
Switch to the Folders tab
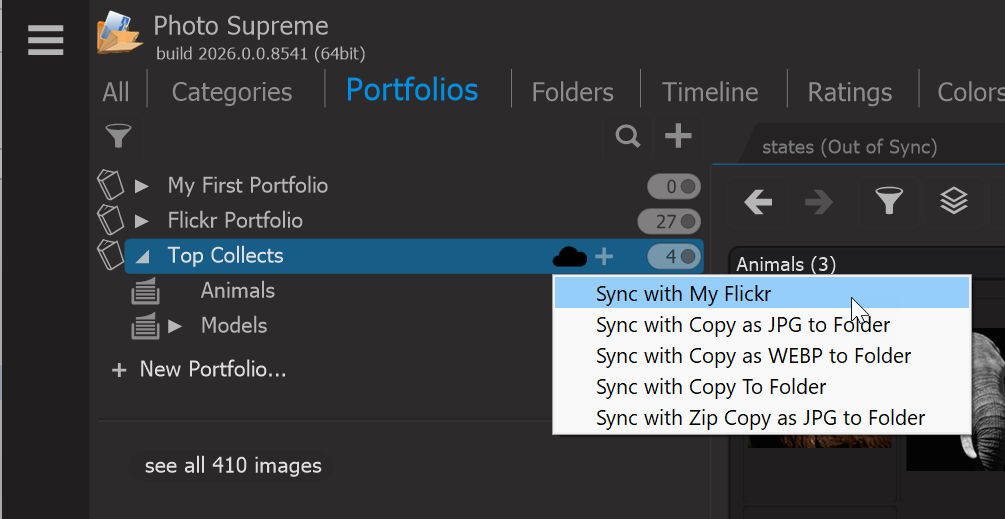pos(572,92)
